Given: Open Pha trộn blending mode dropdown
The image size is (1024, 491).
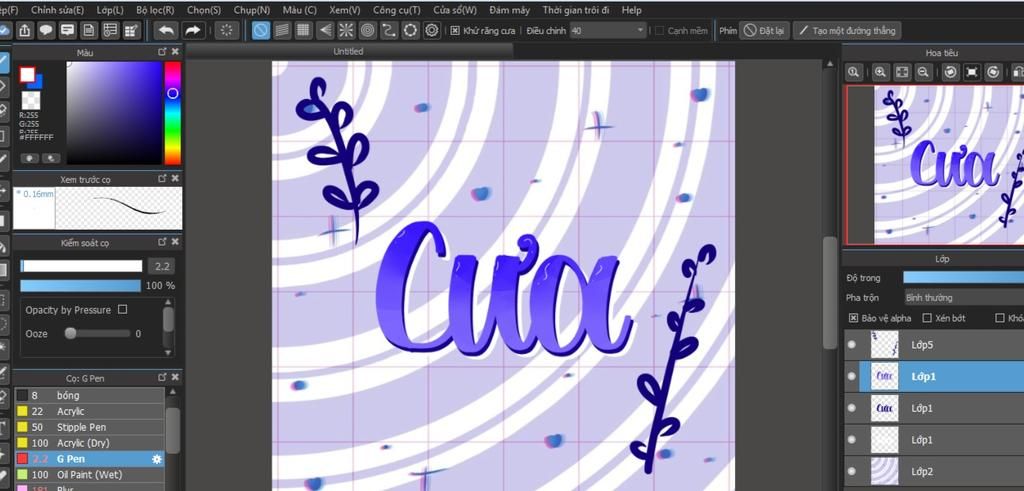Looking at the screenshot, I should pos(963,298).
